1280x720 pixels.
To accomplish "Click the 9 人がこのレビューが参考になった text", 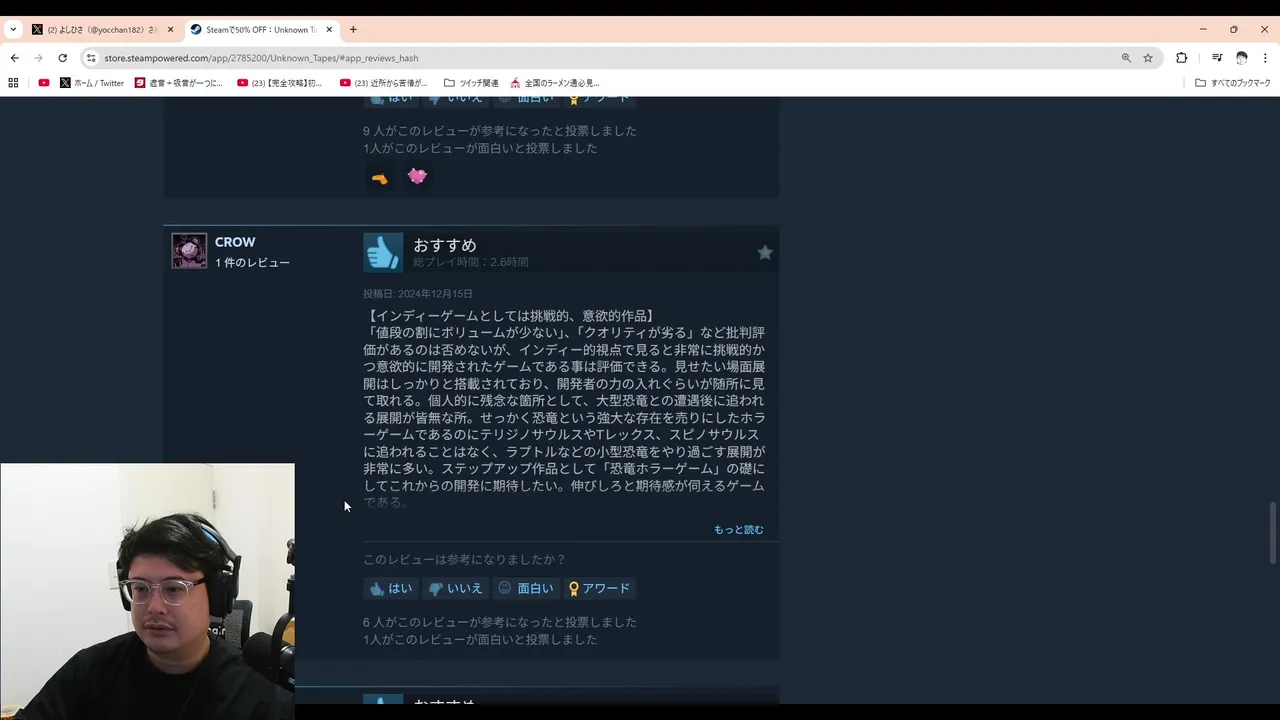I will click(499, 131).
